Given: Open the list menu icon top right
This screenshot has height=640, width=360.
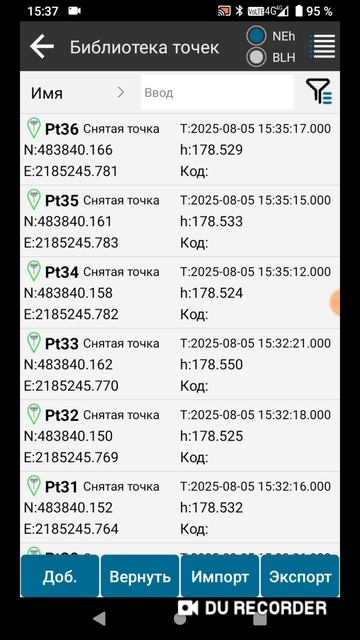Looking at the screenshot, I should pos(323,46).
